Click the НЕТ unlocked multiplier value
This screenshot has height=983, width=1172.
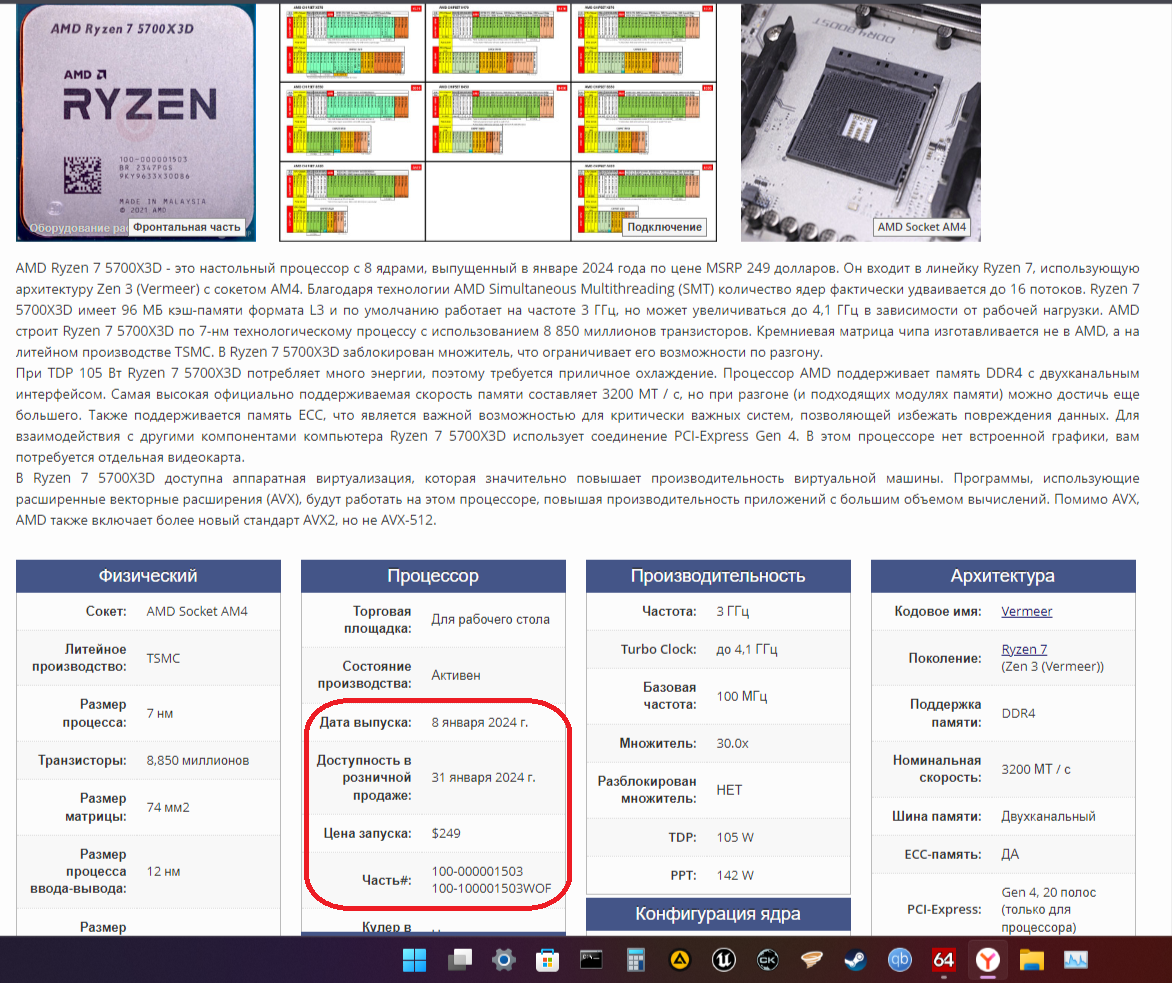click(x=730, y=790)
